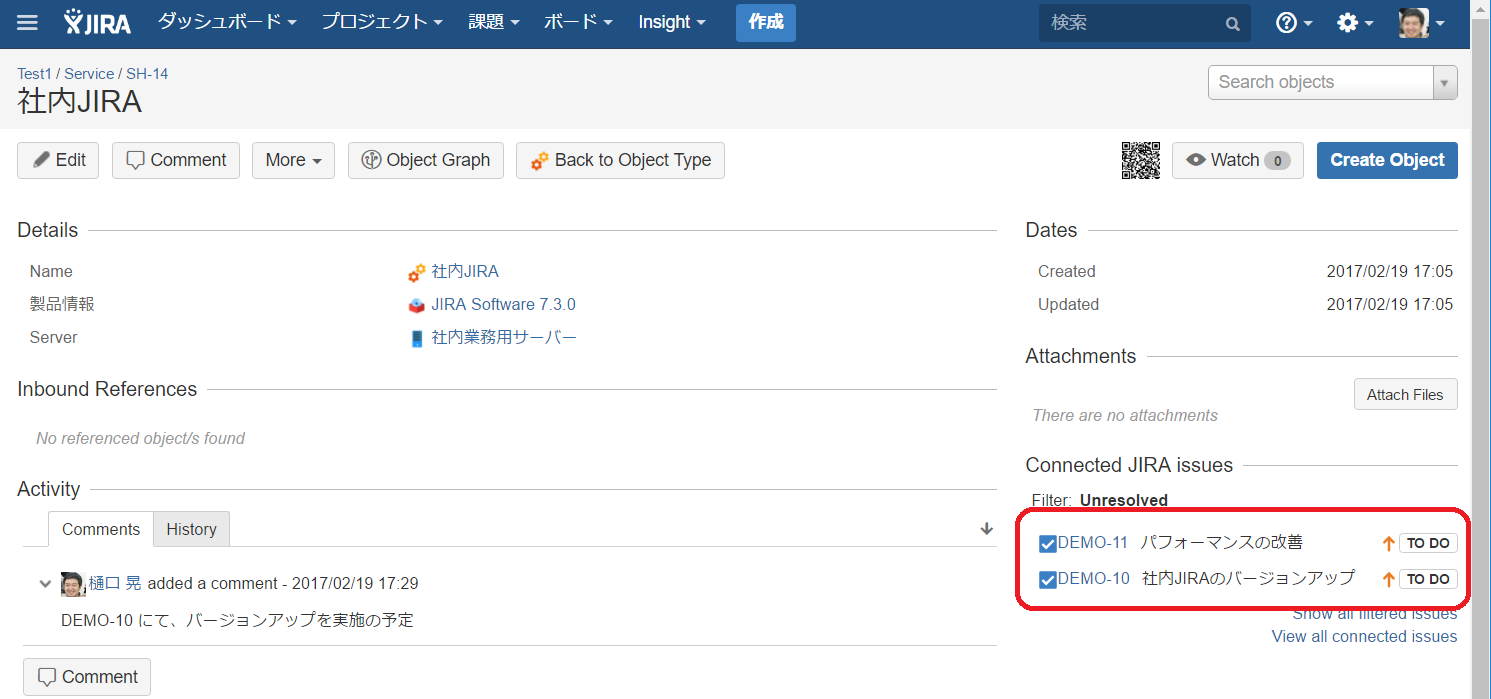Screen dimensions: 1491x699
Task: Open the Service breadcrumb link
Action: (89, 74)
